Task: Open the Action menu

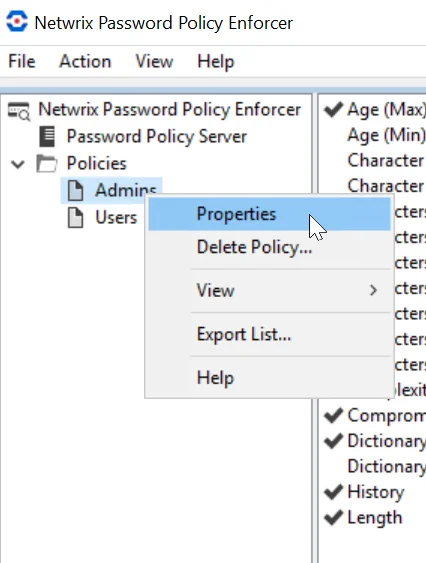Action: (x=85, y=61)
